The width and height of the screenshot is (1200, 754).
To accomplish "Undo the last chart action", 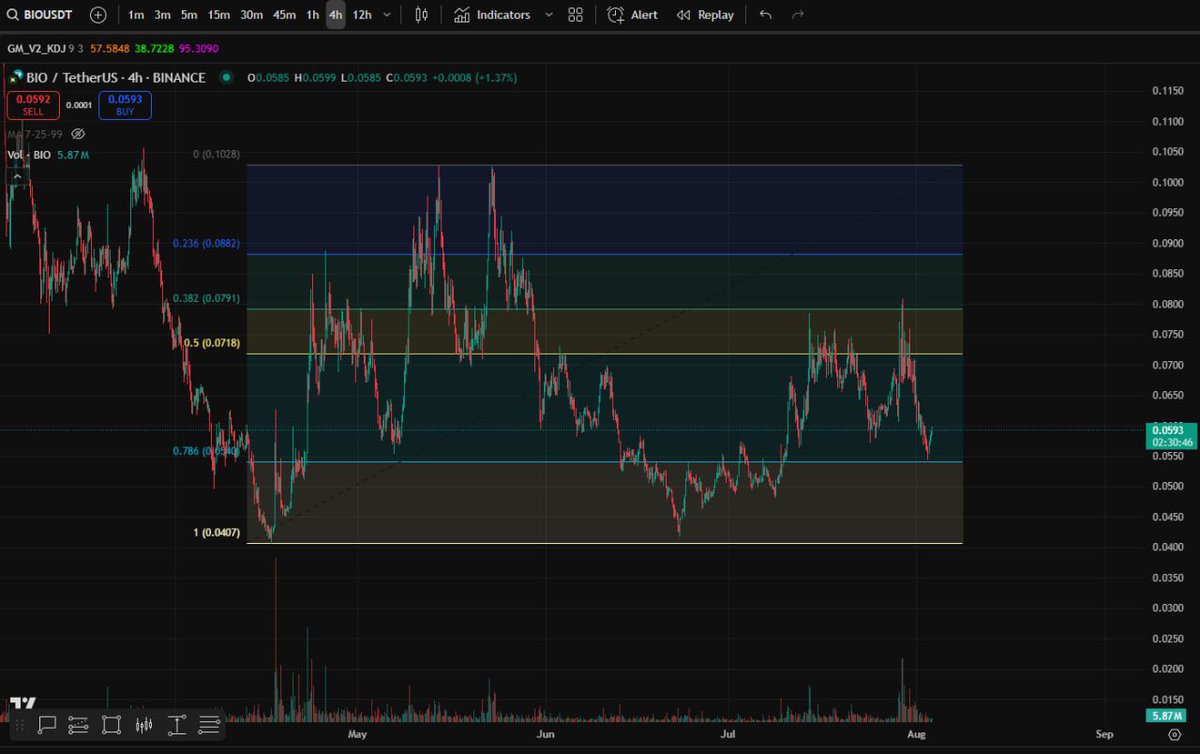I will [x=765, y=15].
